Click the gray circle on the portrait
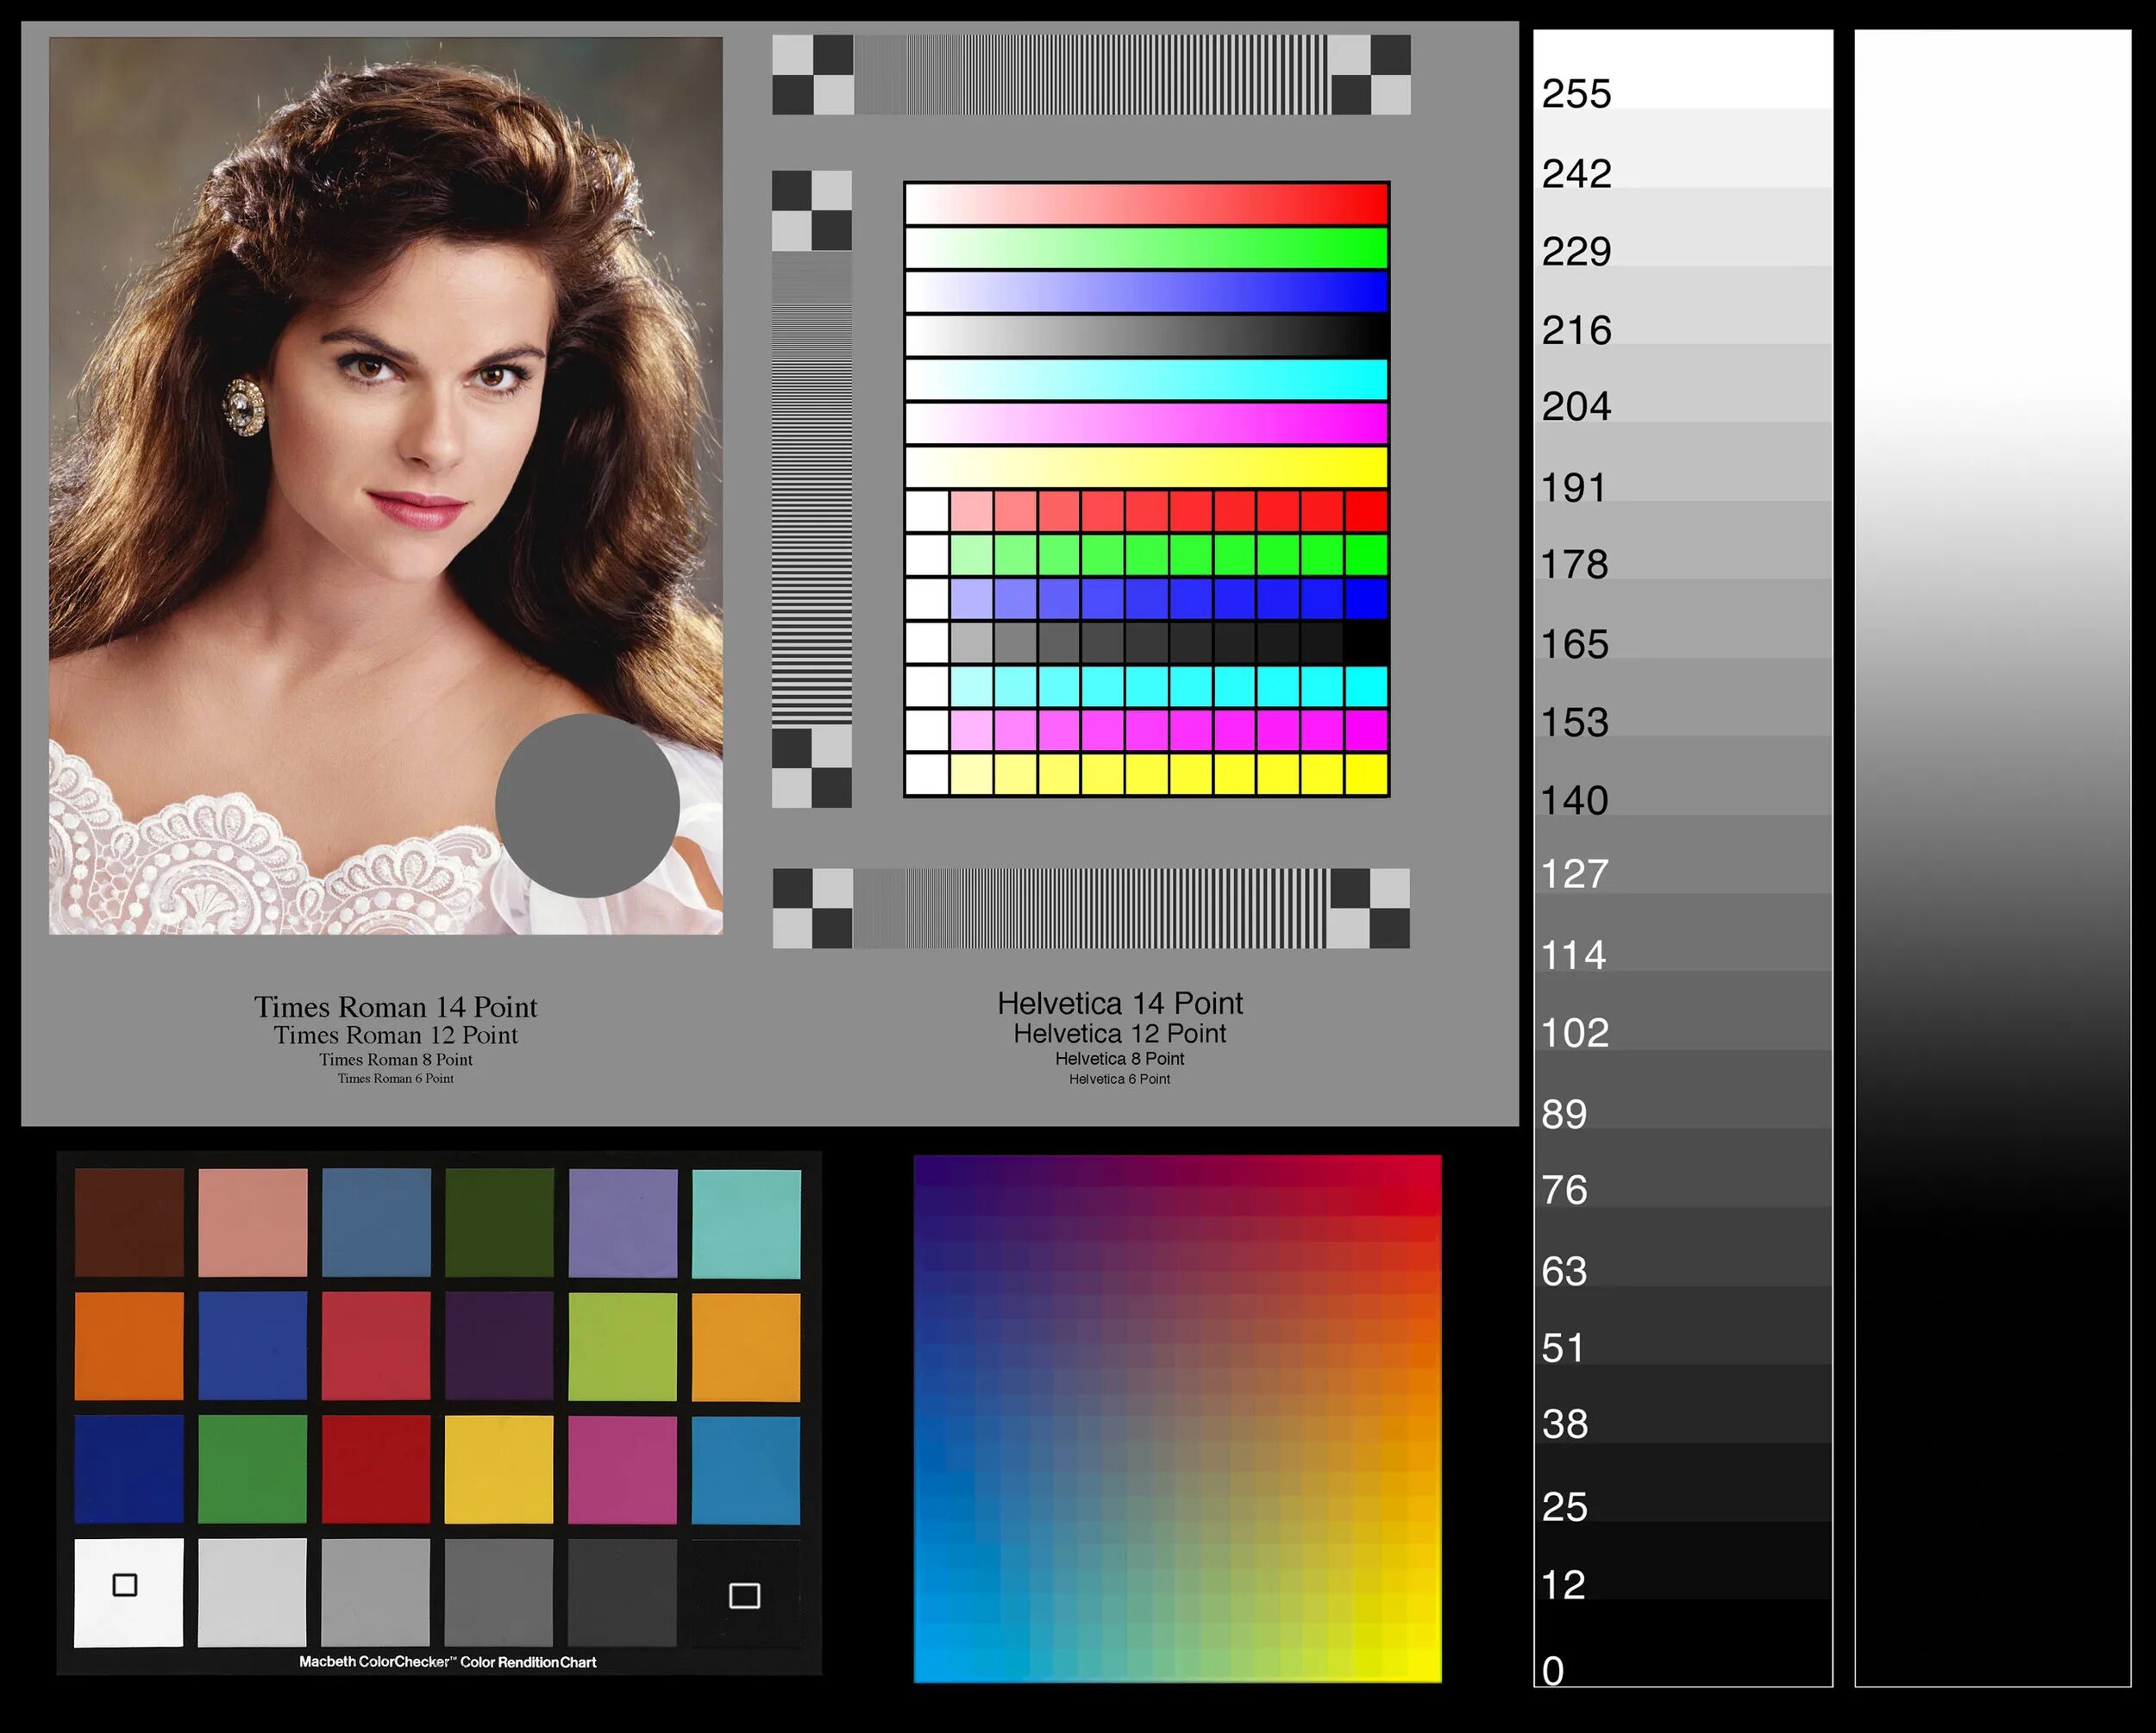The height and width of the screenshot is (1733, 2156). coord(587,804)
